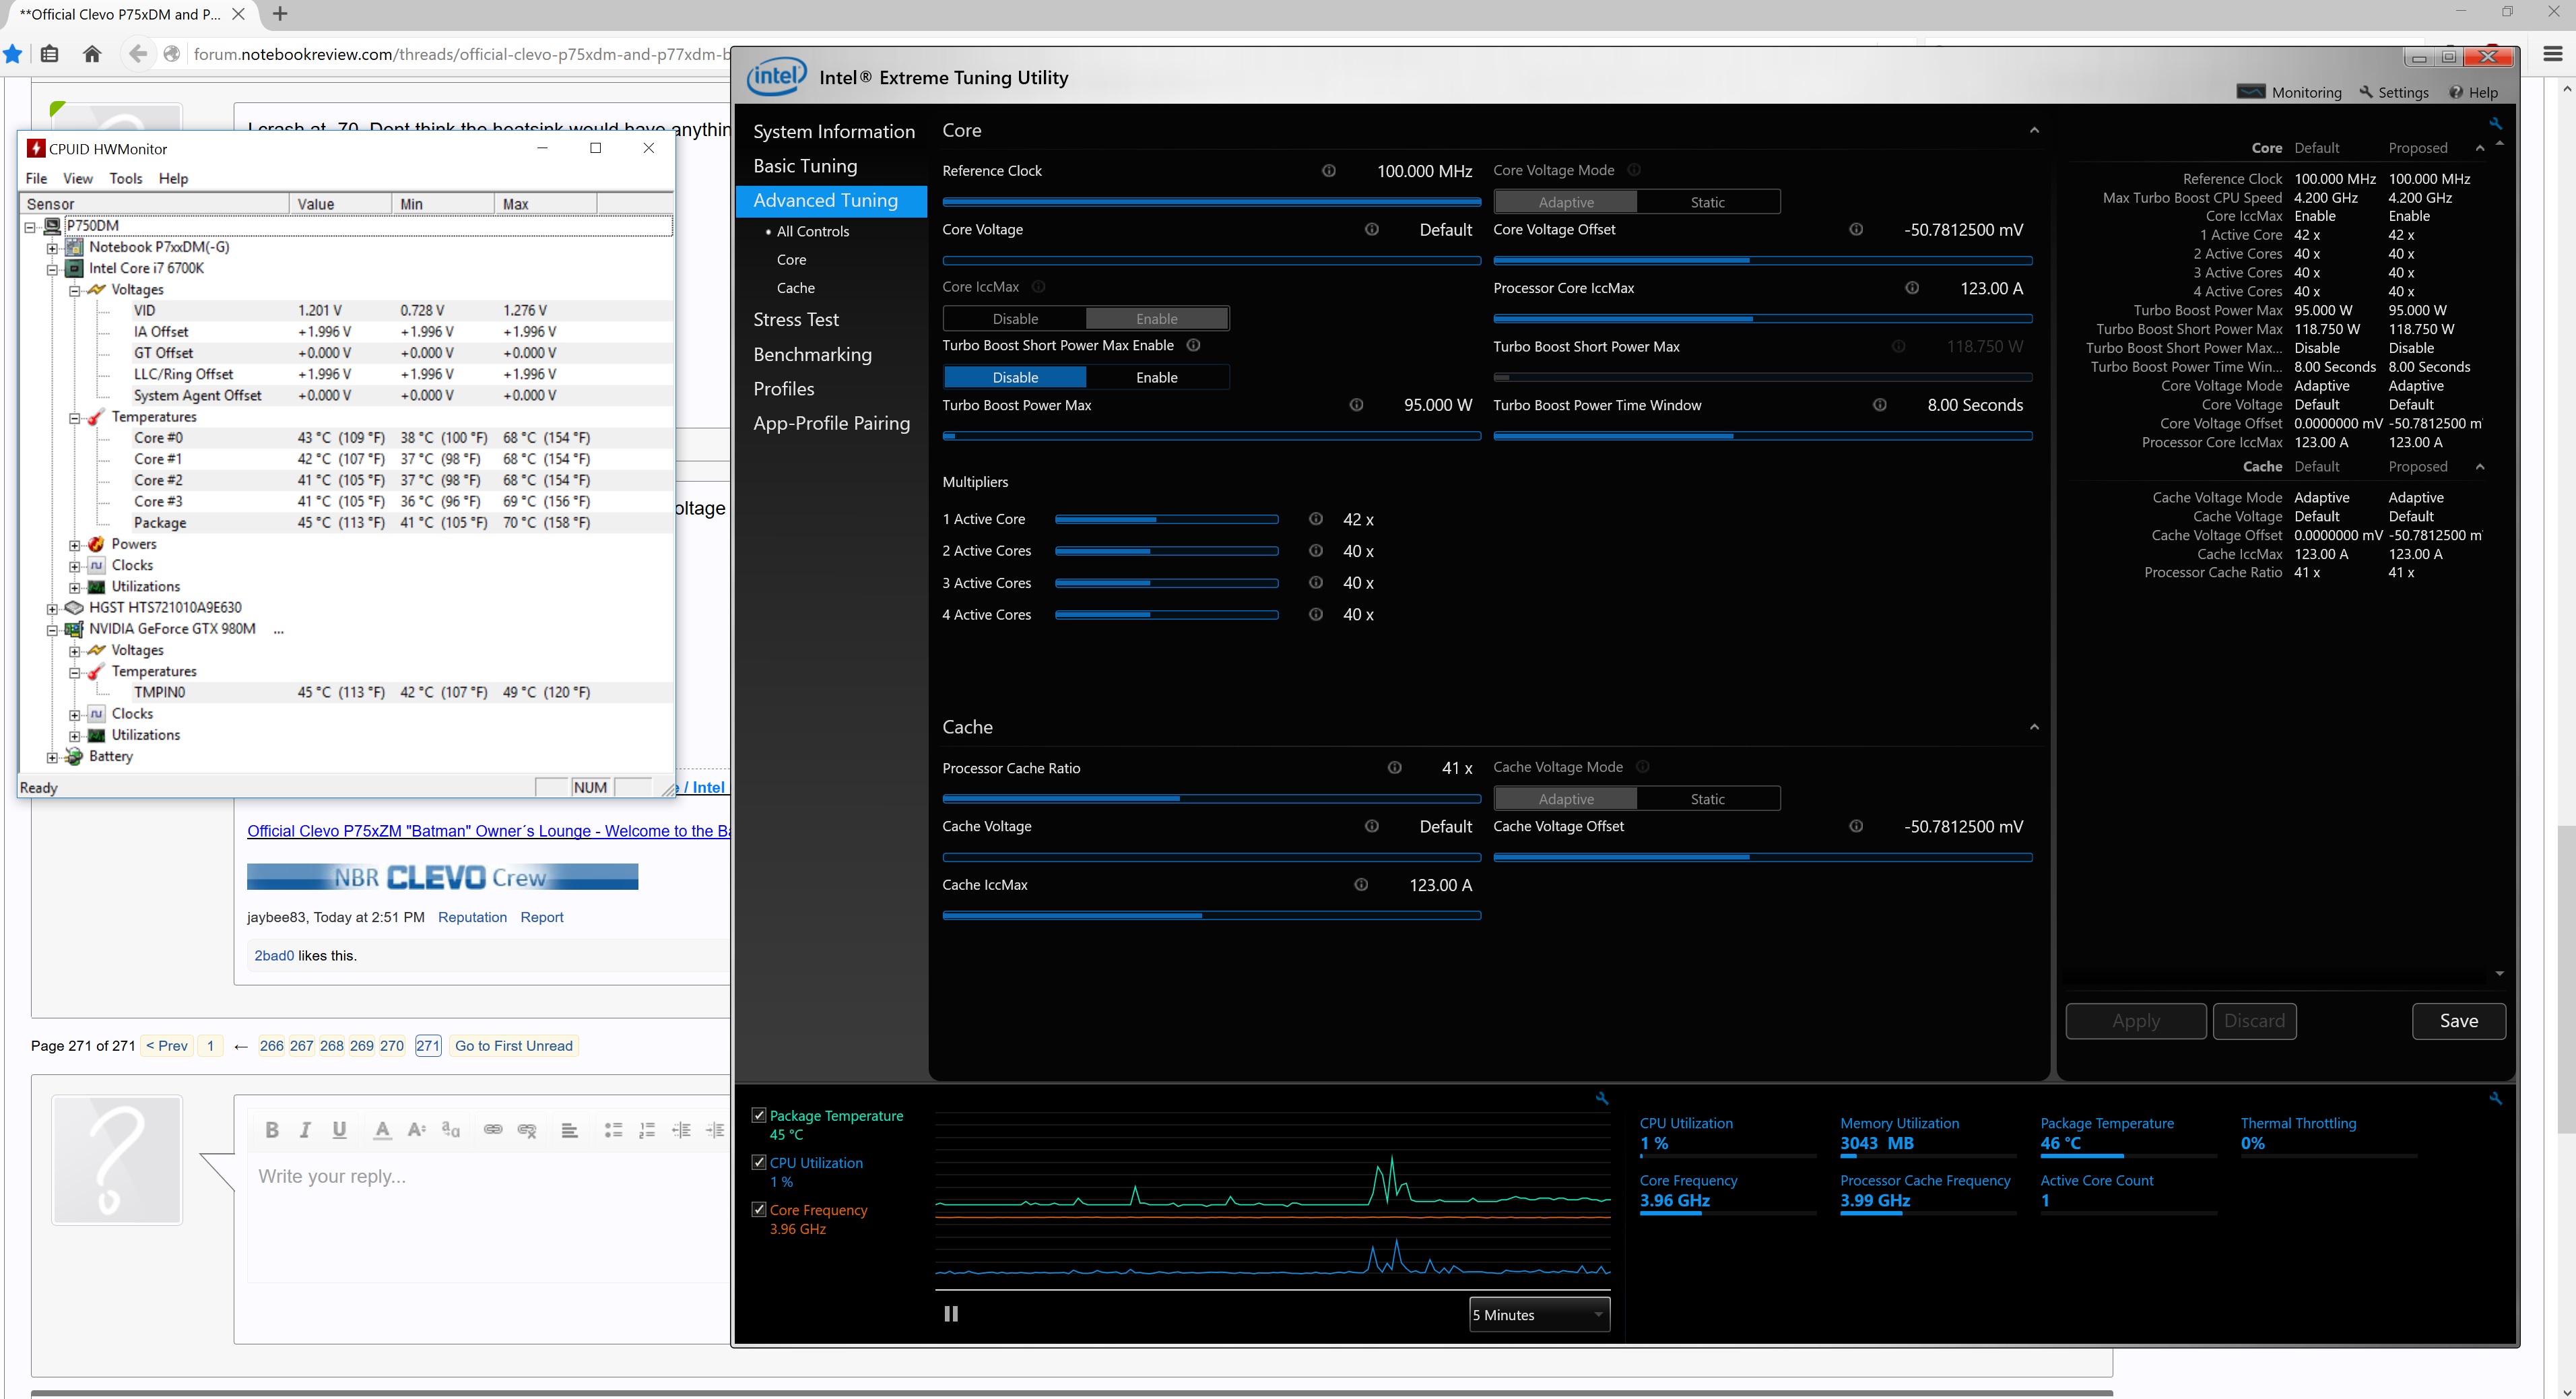Image resolution: width=2576 pixels, height=1399 pixels.
Task: Open Settings in Intel XTU header
Action: pos(2394,92)
